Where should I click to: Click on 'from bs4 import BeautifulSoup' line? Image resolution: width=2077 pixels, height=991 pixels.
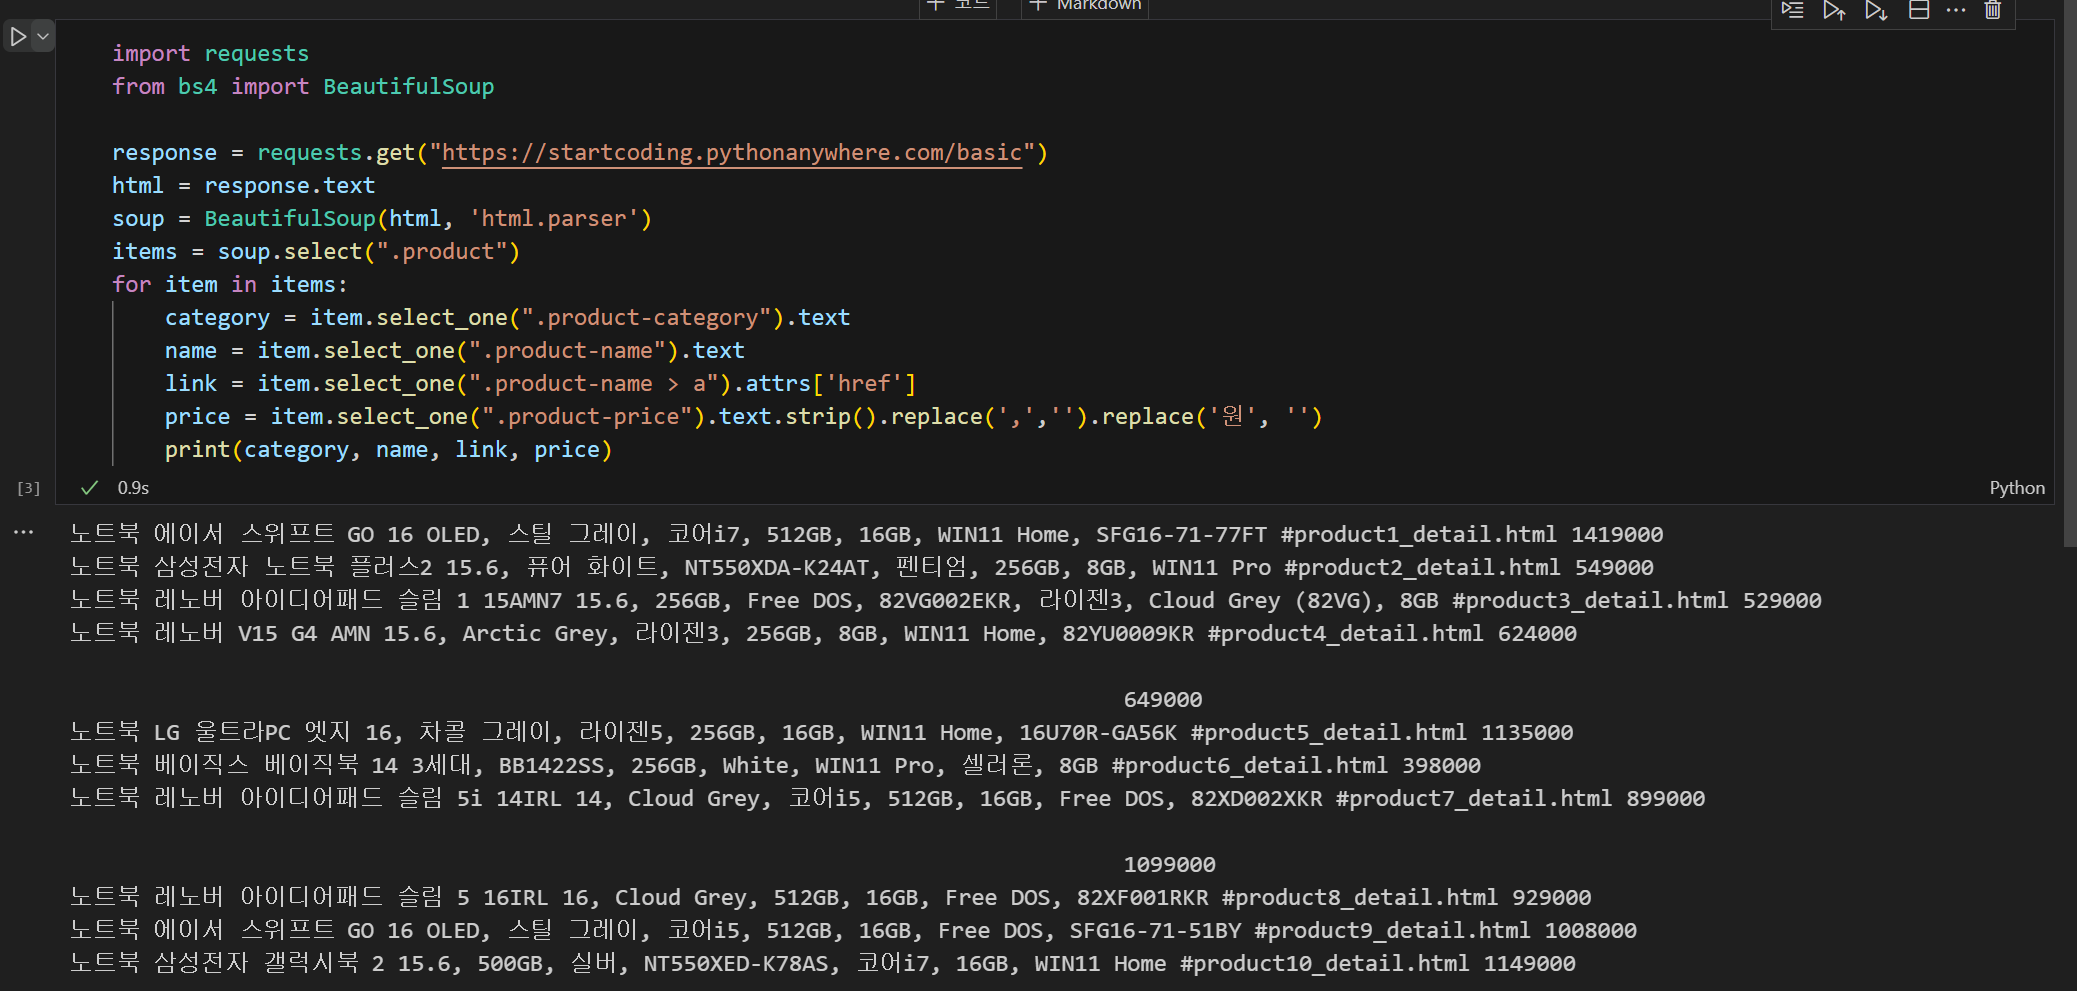click(303, 87)
